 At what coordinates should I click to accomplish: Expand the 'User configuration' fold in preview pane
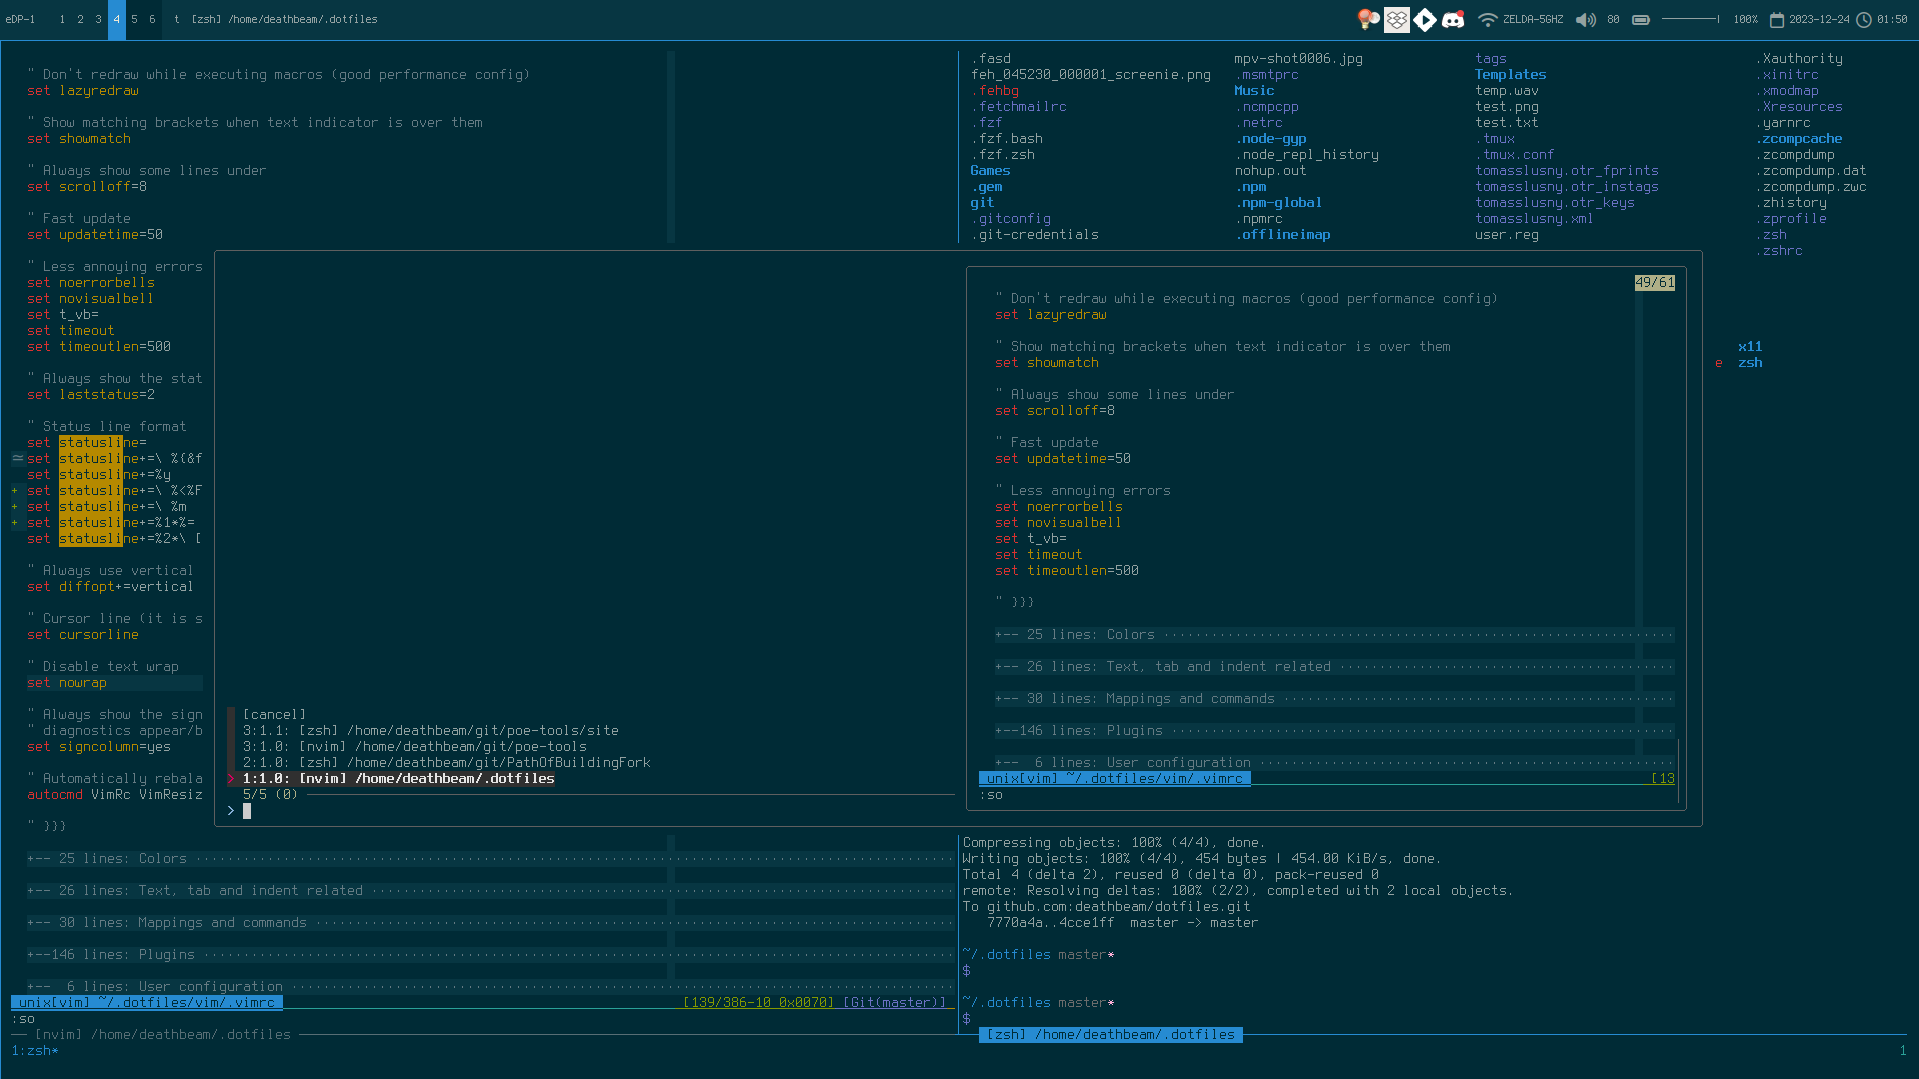pyautogui.click(x=1334, y=762)
